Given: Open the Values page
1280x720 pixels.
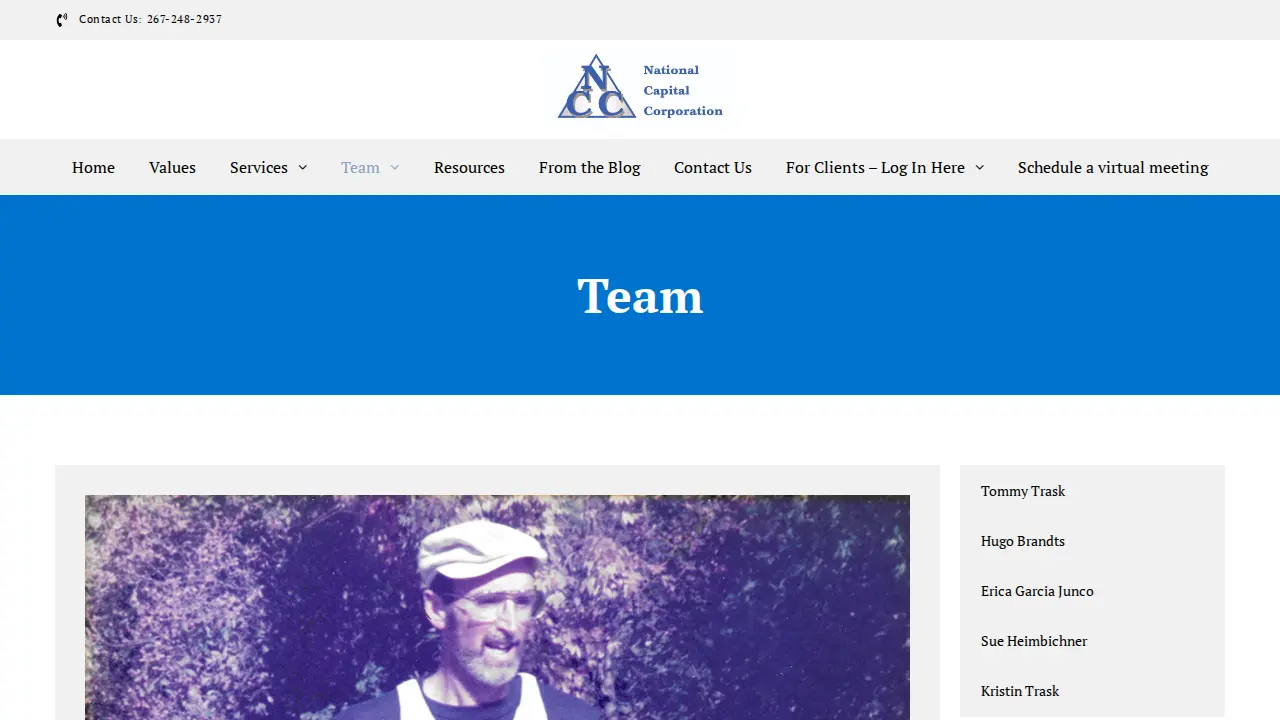Looking at the screenshot, I should (x=172, y=167).
